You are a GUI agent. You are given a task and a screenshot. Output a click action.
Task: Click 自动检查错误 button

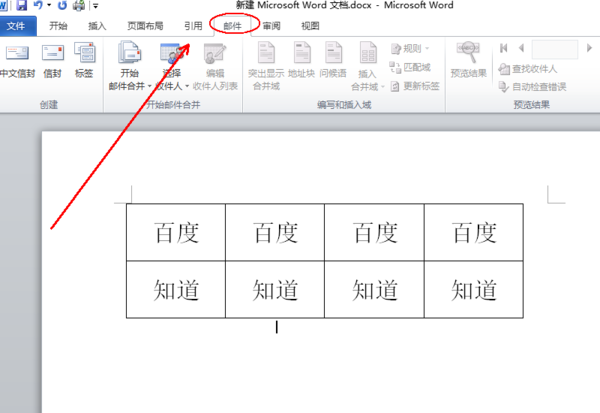point(532,87)
